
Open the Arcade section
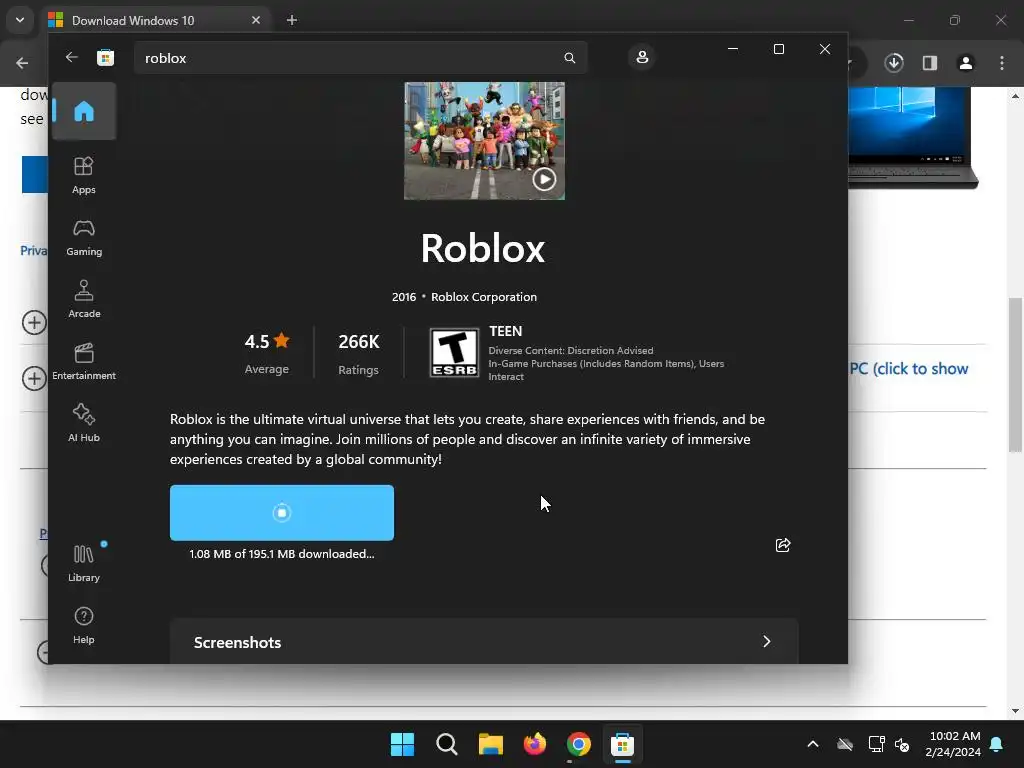[84, 299]
